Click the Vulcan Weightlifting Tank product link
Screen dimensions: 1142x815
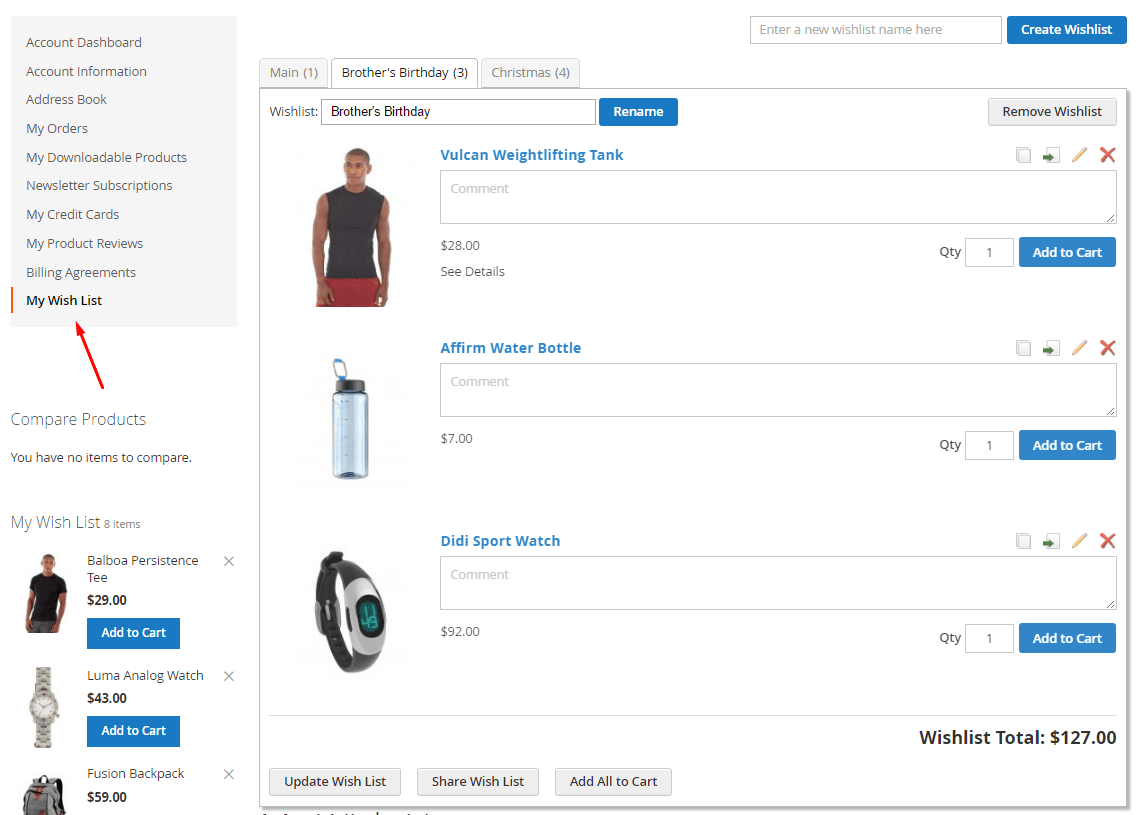(x=531, y=155)
